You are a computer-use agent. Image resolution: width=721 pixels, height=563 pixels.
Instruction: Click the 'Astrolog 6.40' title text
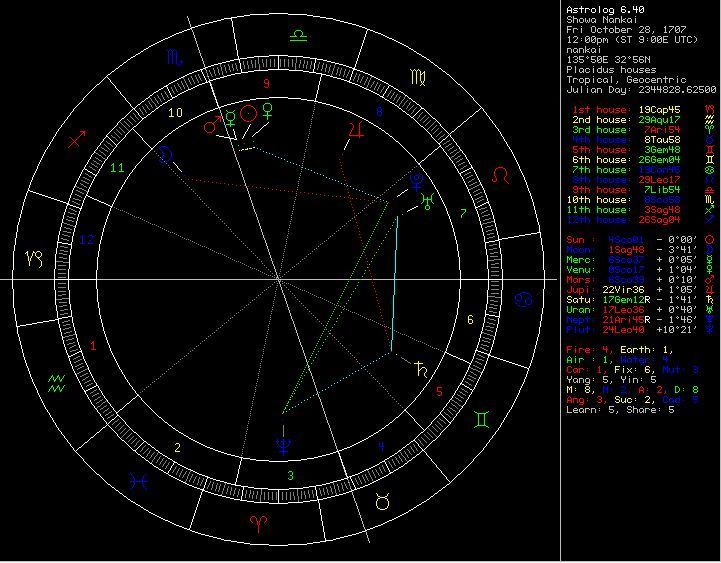click(x=605, y=10)
